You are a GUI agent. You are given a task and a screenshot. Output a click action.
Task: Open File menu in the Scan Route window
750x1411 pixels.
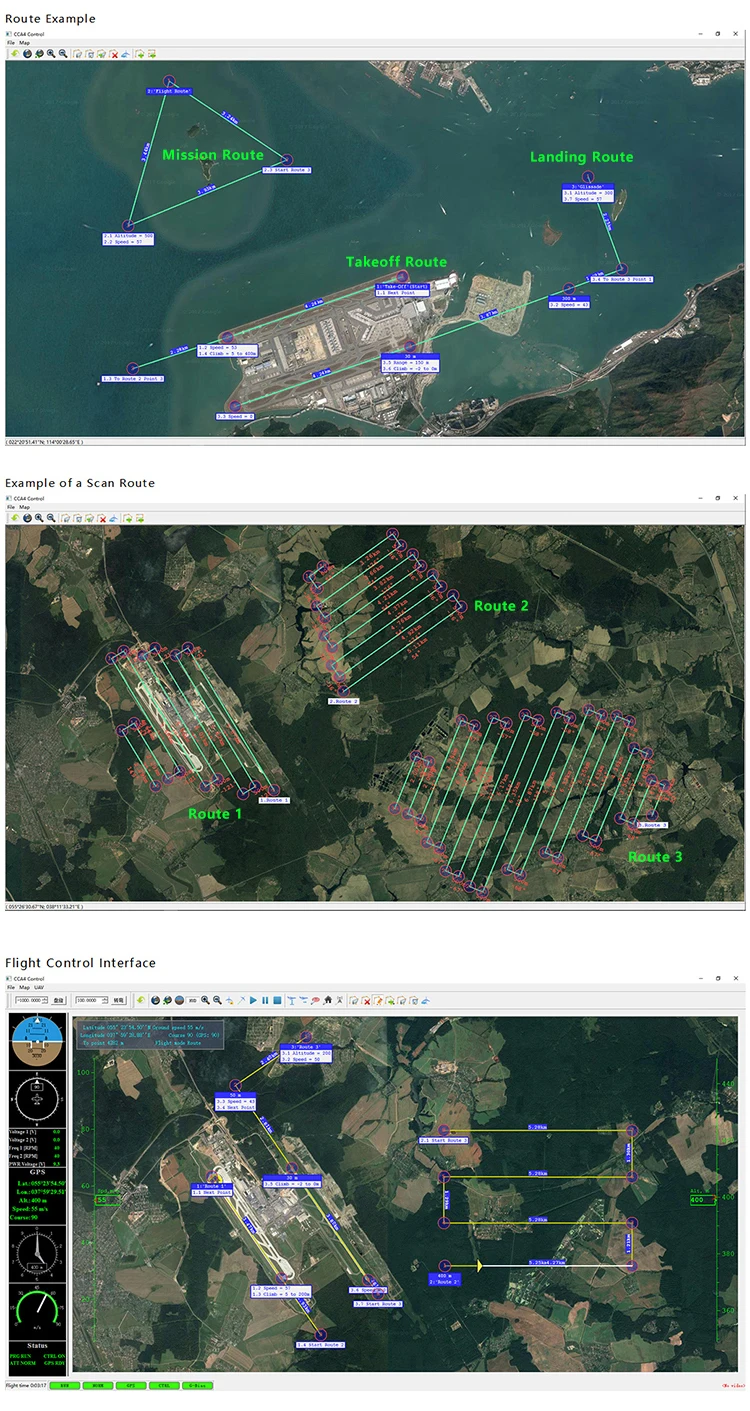11,507
